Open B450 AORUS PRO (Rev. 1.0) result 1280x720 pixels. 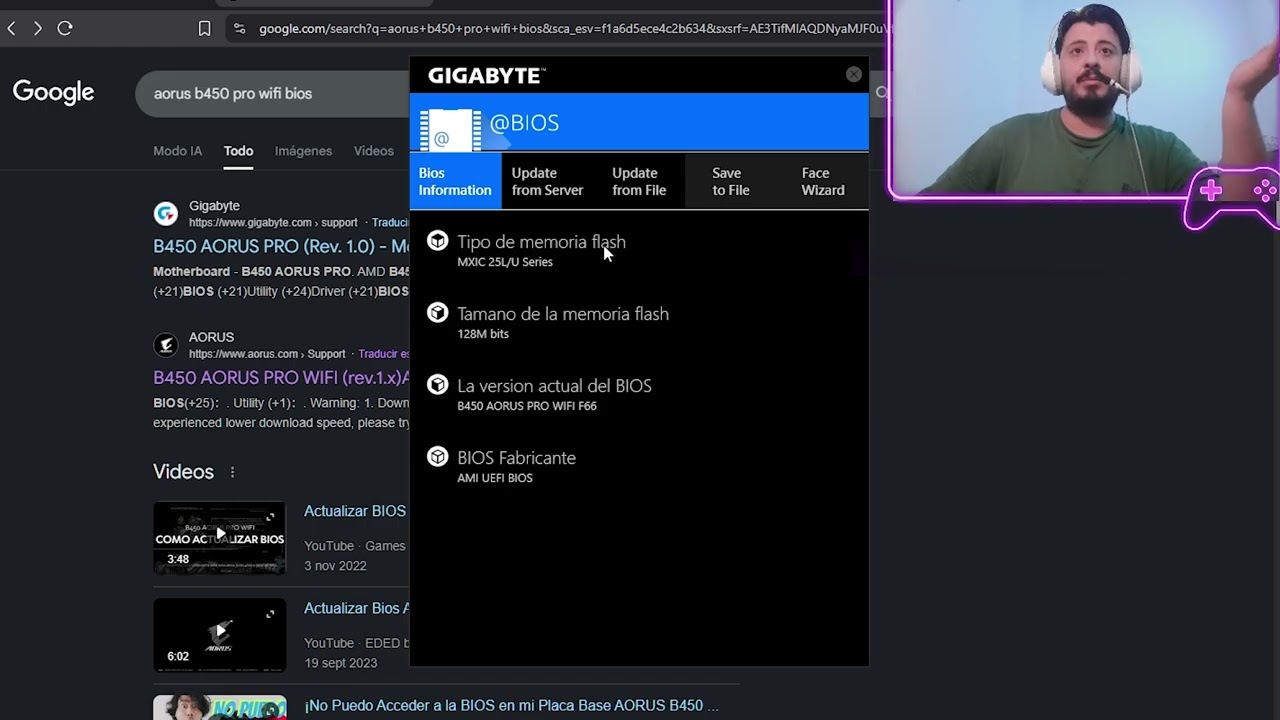[x=281, y=246]
